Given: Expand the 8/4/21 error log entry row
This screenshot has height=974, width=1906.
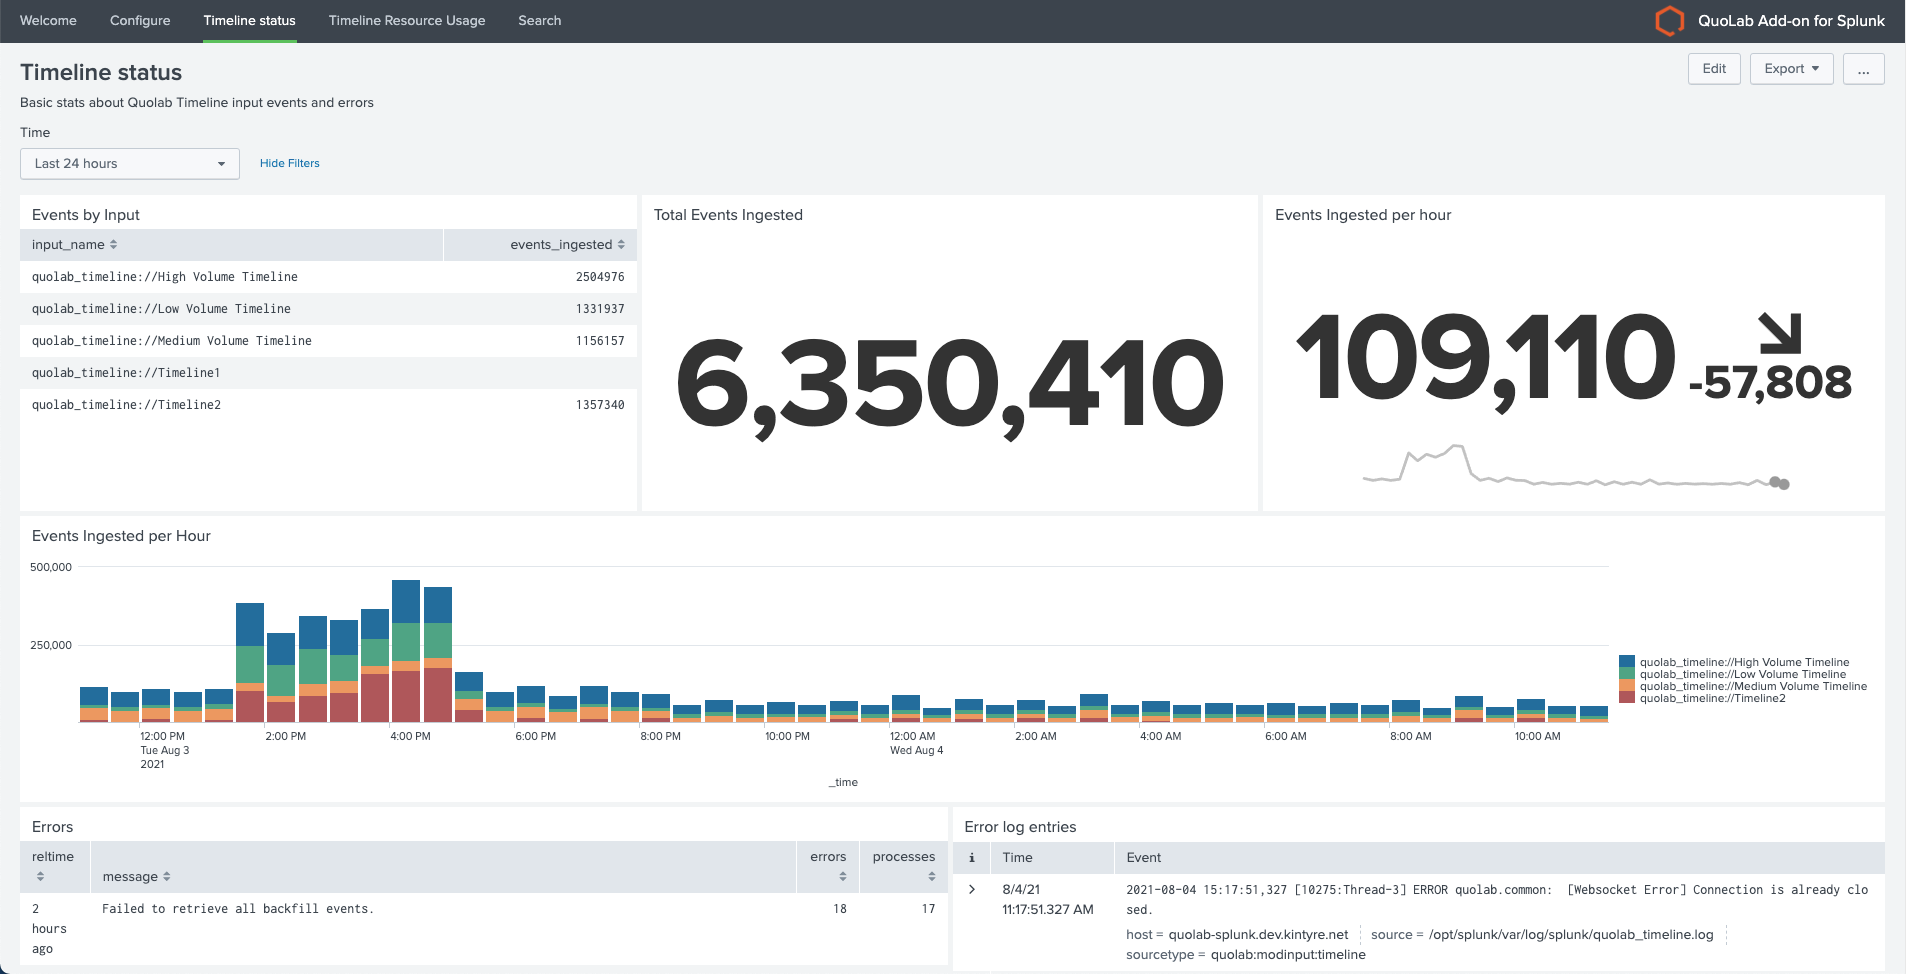Looking at the screenshot, I should coord(971,889).
